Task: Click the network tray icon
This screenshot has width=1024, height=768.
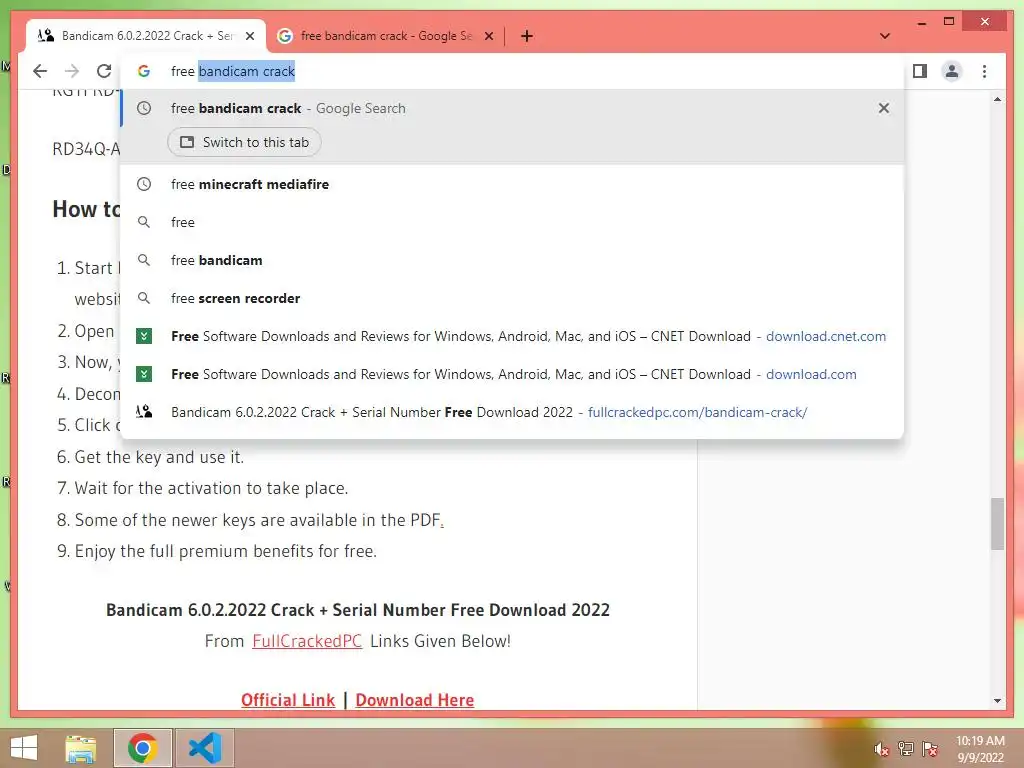Action: tap(906, 749)
